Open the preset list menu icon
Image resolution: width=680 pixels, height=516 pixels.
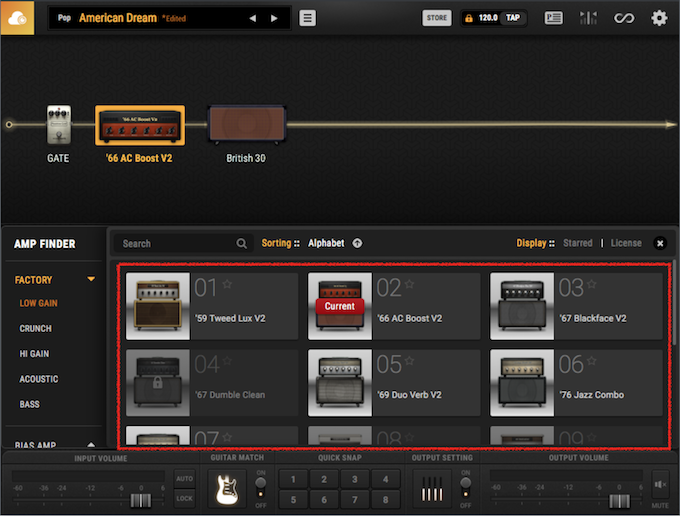(x=307, y=18)
